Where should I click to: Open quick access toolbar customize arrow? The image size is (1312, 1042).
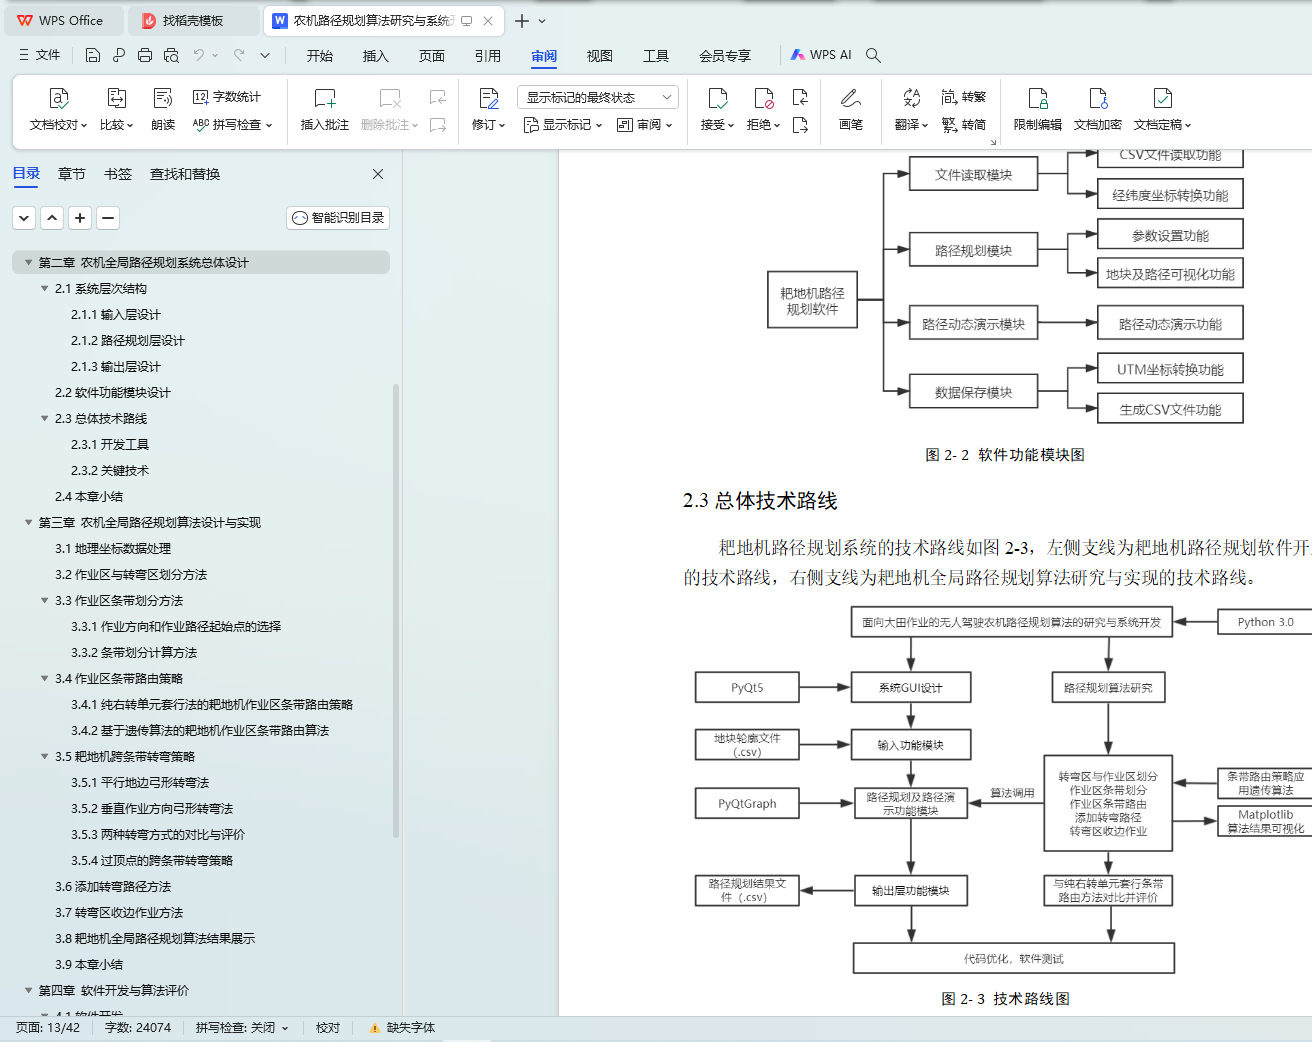tap(265, 55)
